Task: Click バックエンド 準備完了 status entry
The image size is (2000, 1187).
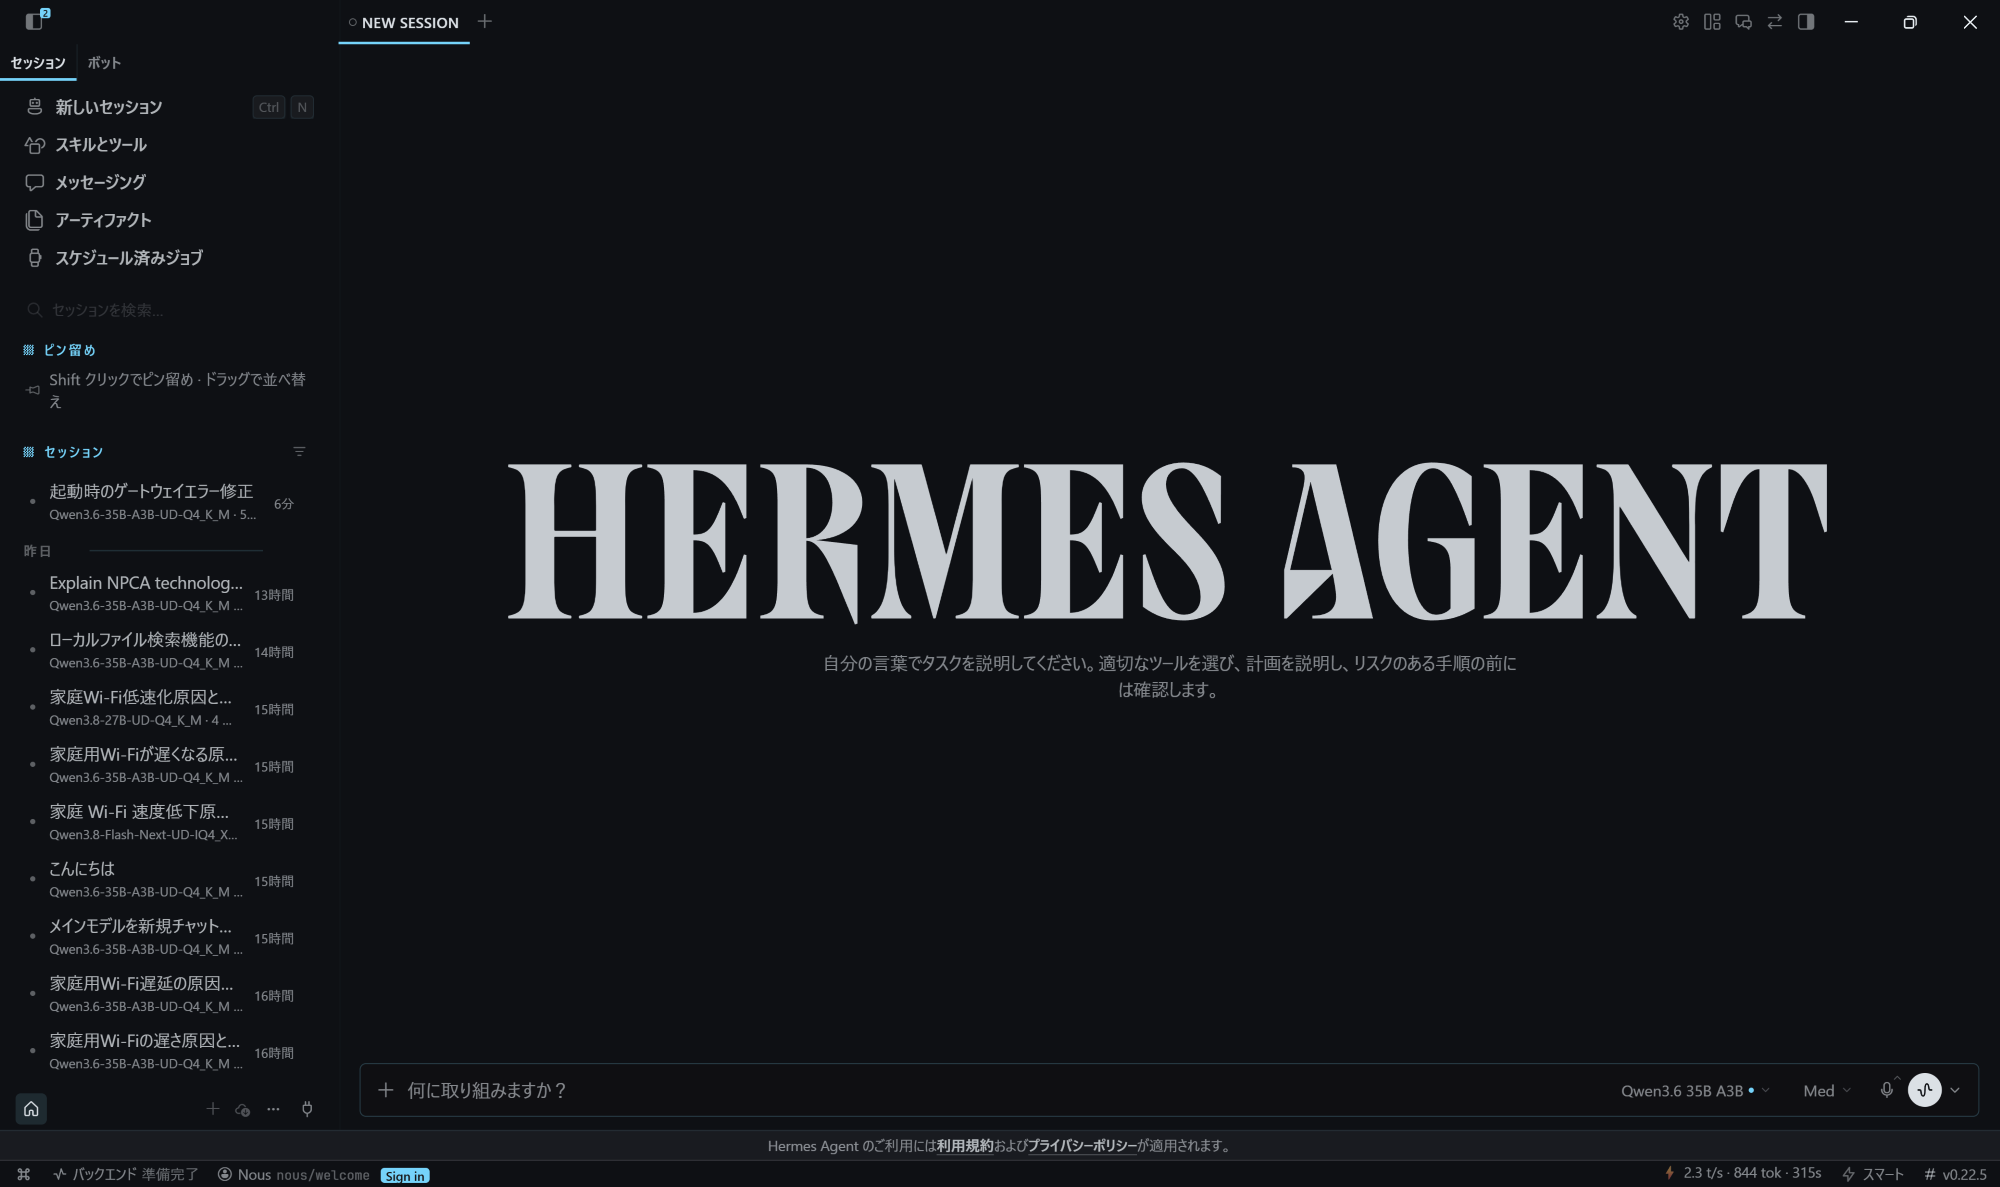Action: point(126,1175)
